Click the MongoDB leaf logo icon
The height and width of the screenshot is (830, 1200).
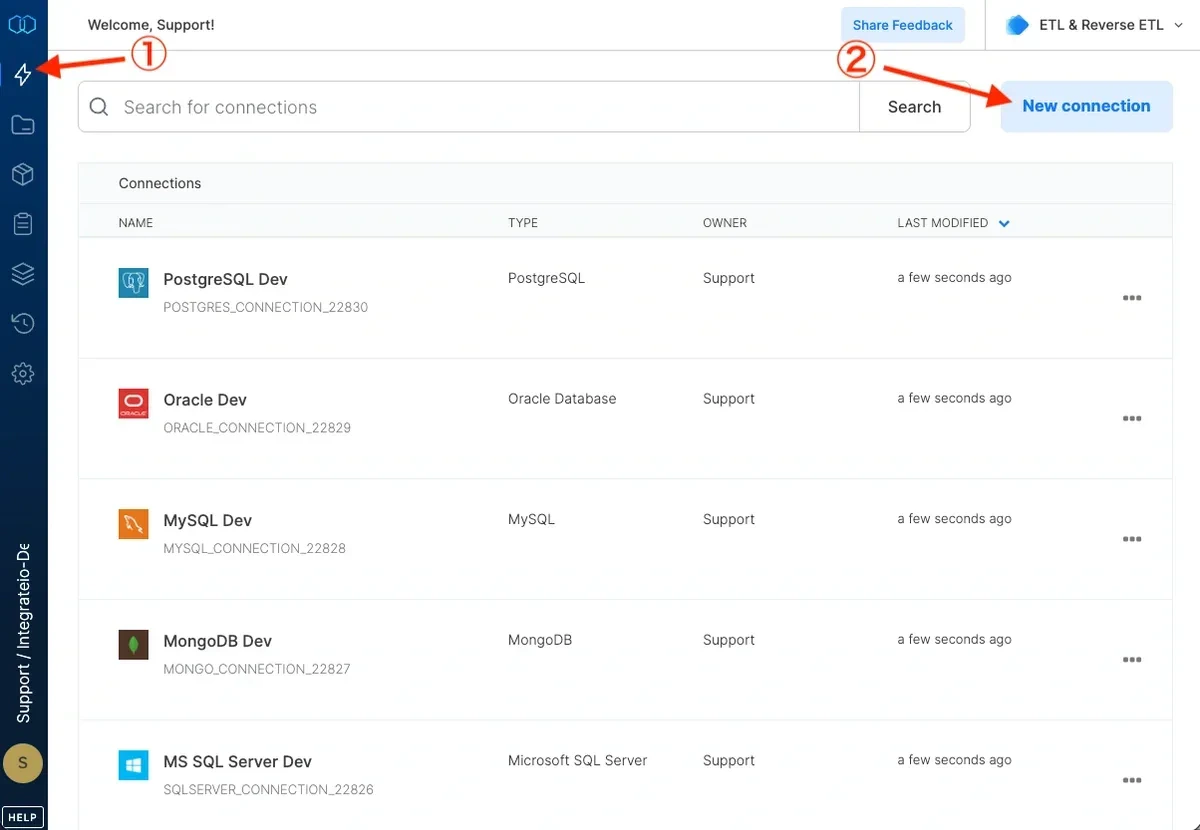pos(133,645)
